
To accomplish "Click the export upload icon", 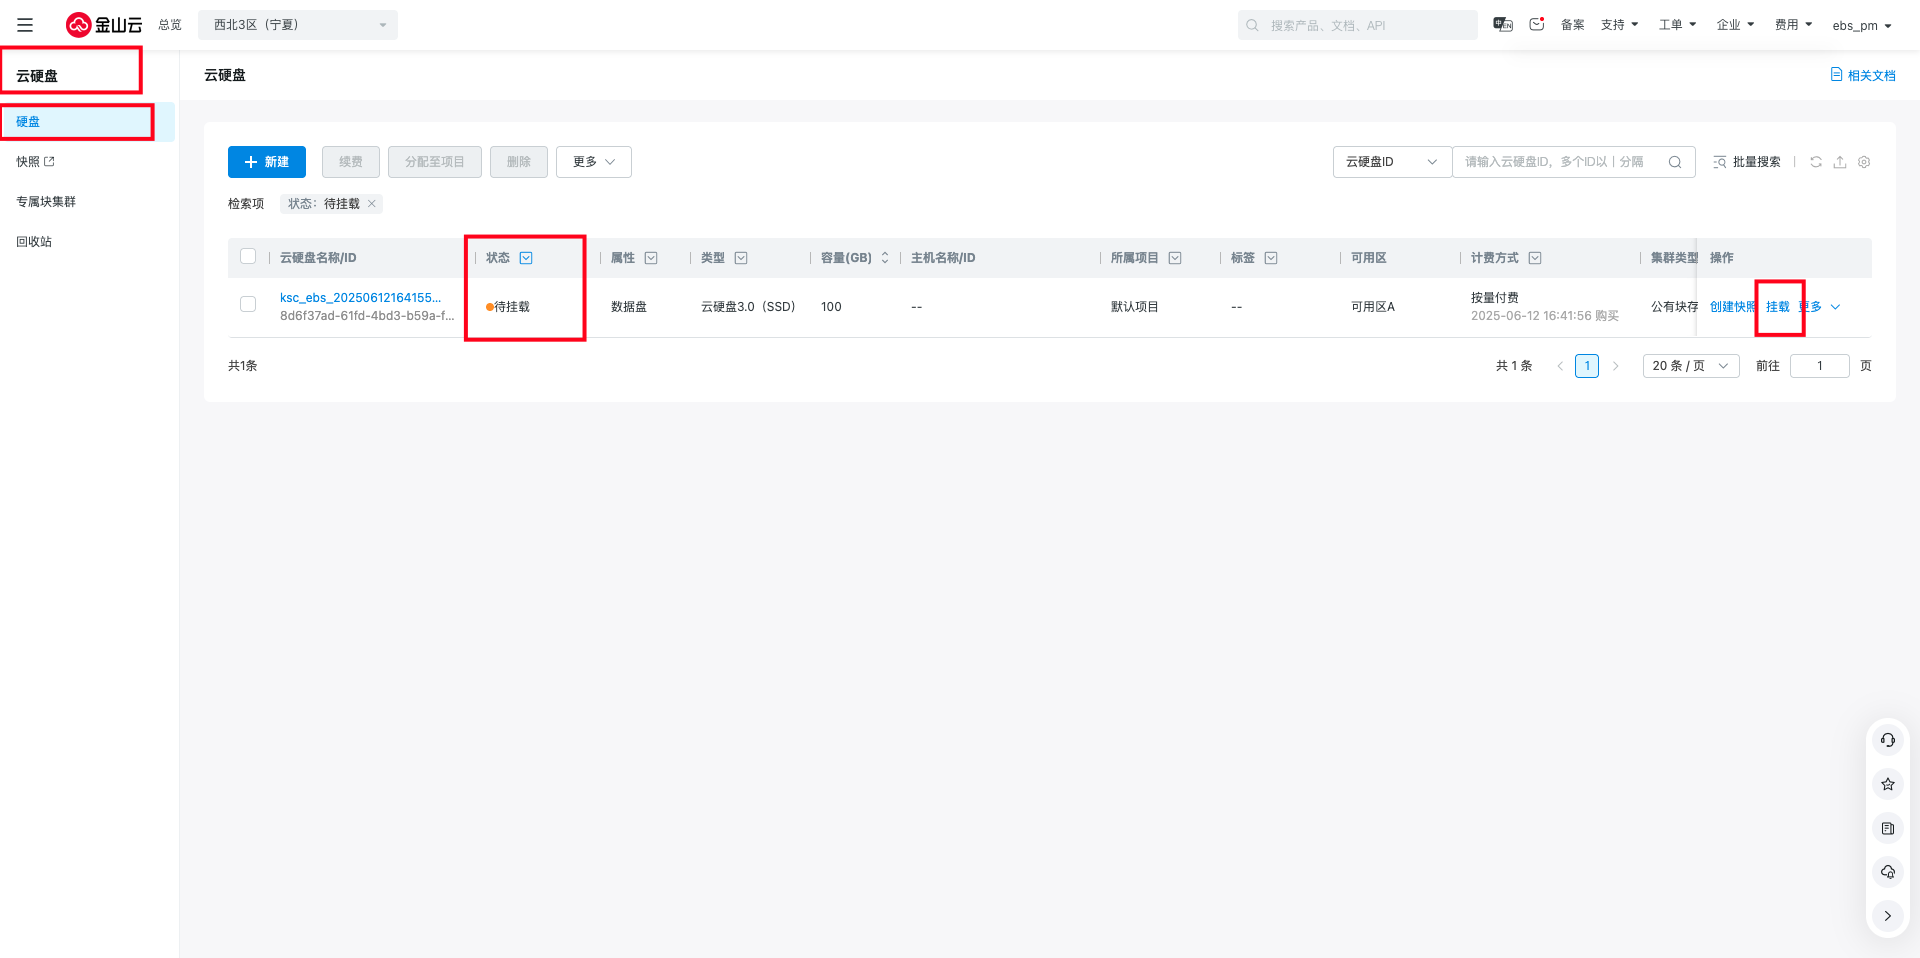I will tap(1840, 162).
